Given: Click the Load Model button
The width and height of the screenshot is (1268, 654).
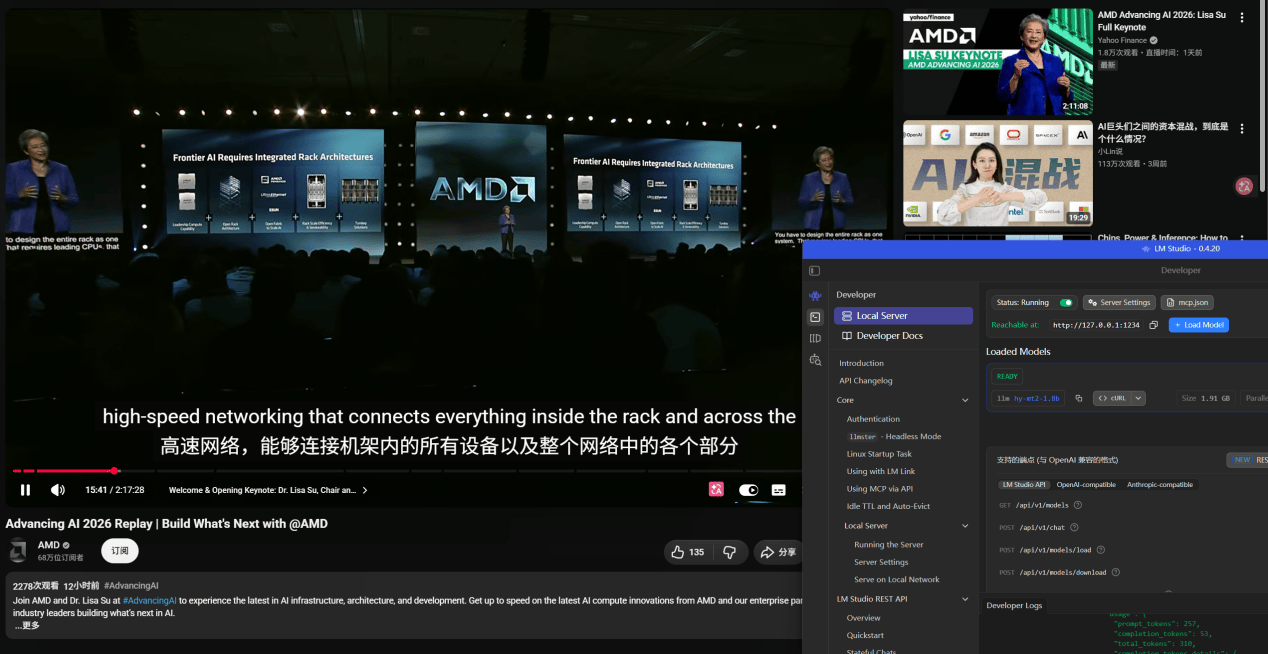Looking at the screenshot, I should tap(1199, 325).
